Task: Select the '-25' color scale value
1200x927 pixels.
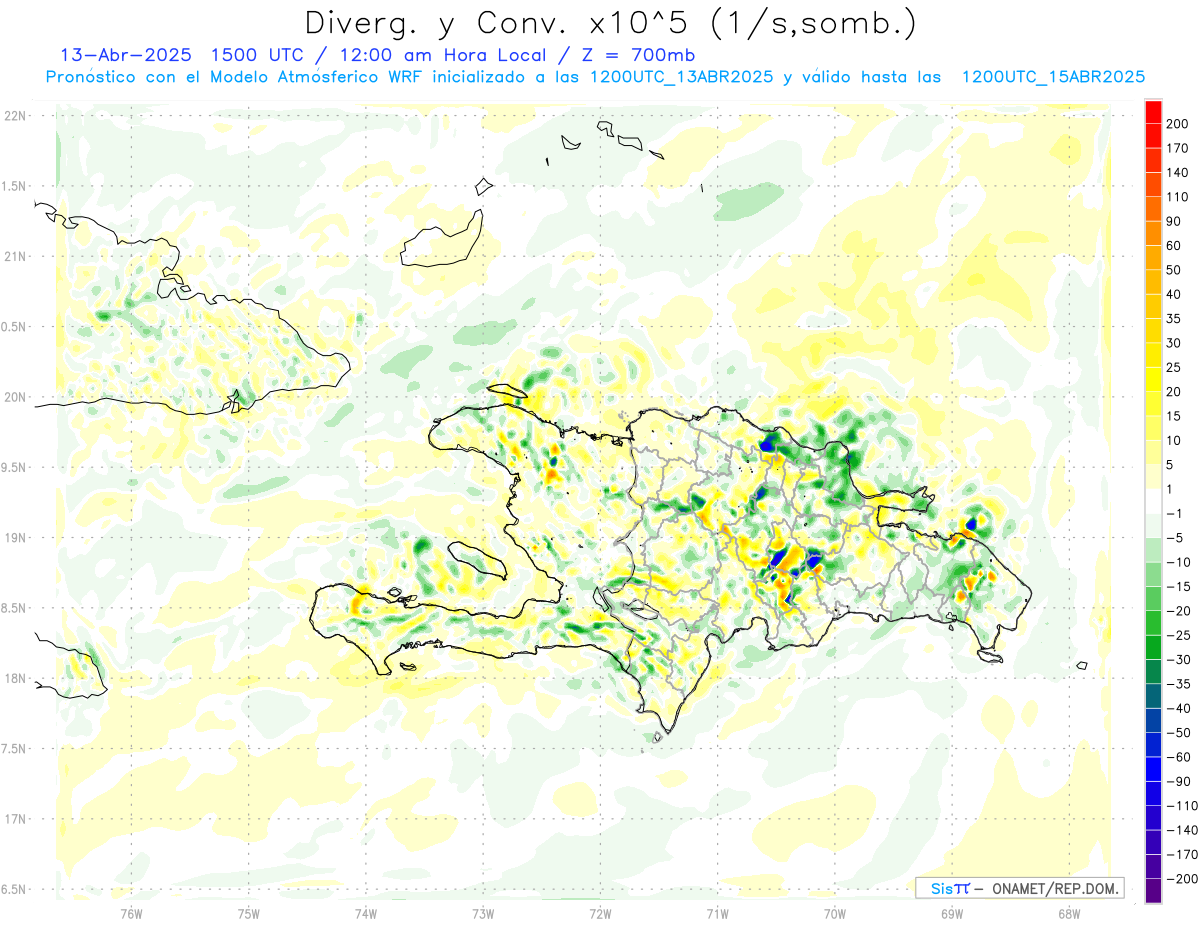Action: [x=1179, y=635]
